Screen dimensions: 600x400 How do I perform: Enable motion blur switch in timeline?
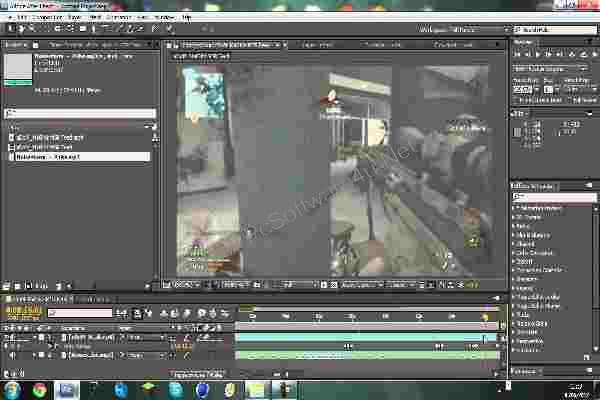[x=187, y=314]
